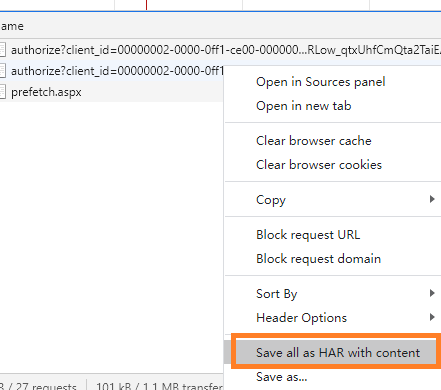Choose Open in Sources panel
441x390 pixels.
[320, 82]
